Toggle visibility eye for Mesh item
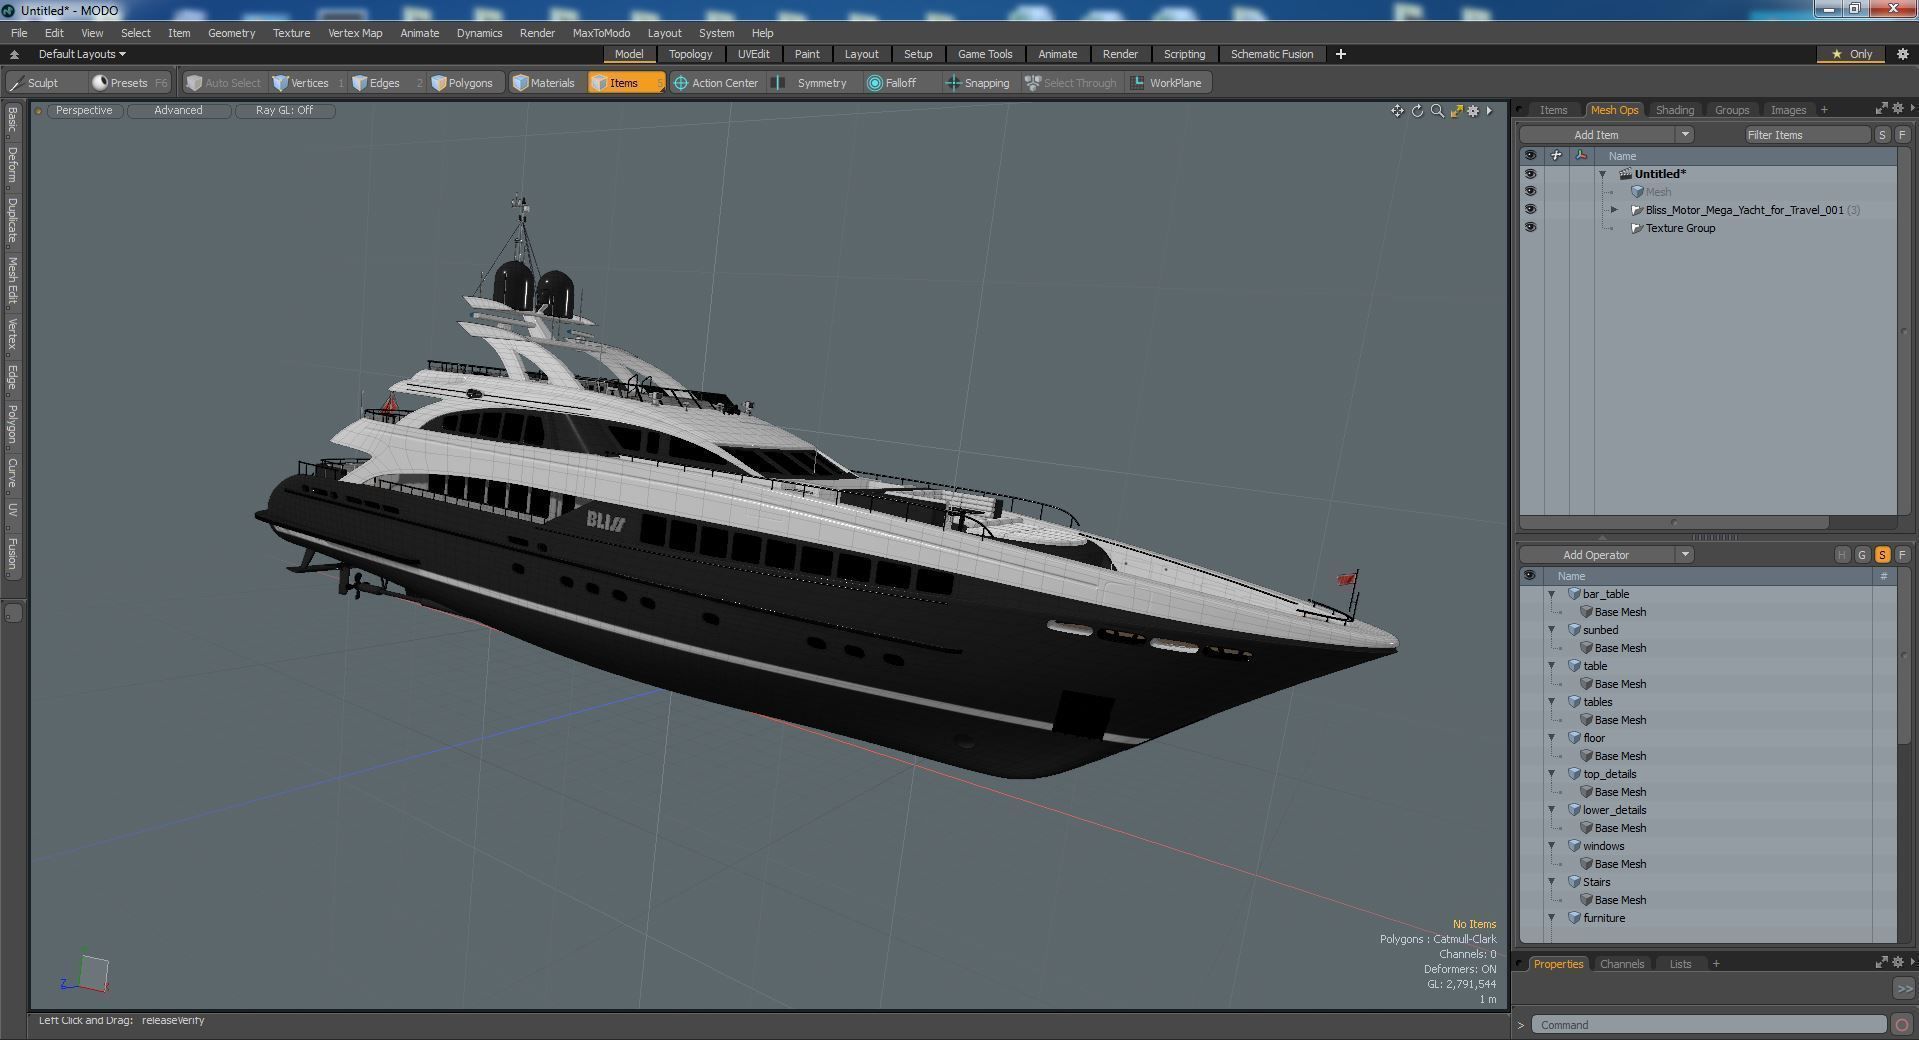 click(x=1530, y=192)
